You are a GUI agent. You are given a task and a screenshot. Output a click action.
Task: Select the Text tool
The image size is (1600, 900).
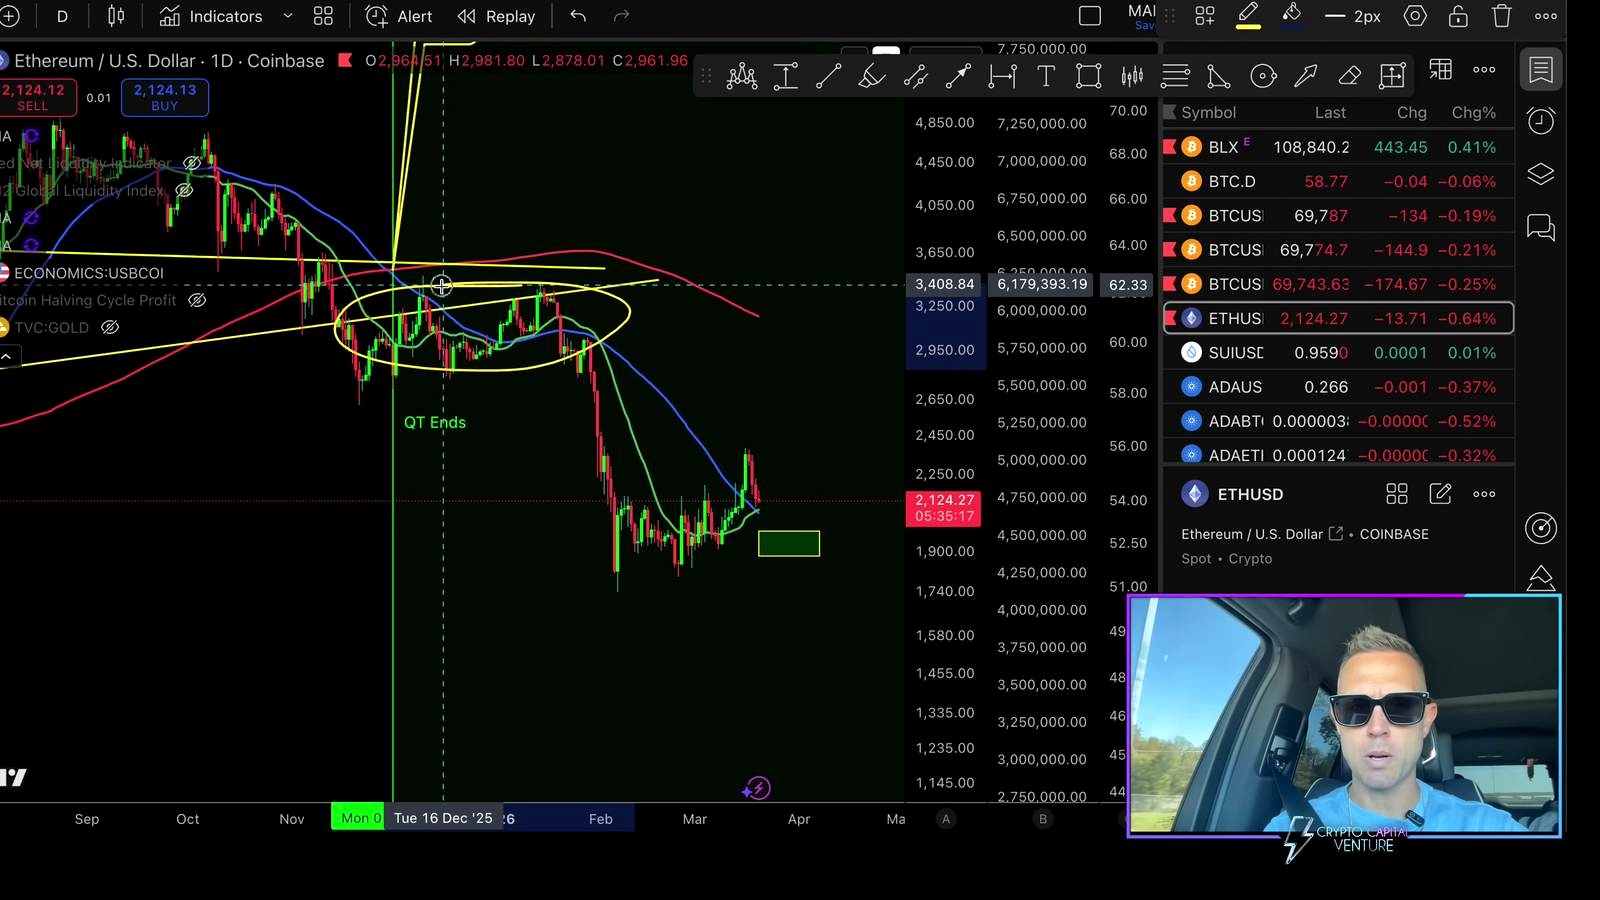pos(1046,76)
